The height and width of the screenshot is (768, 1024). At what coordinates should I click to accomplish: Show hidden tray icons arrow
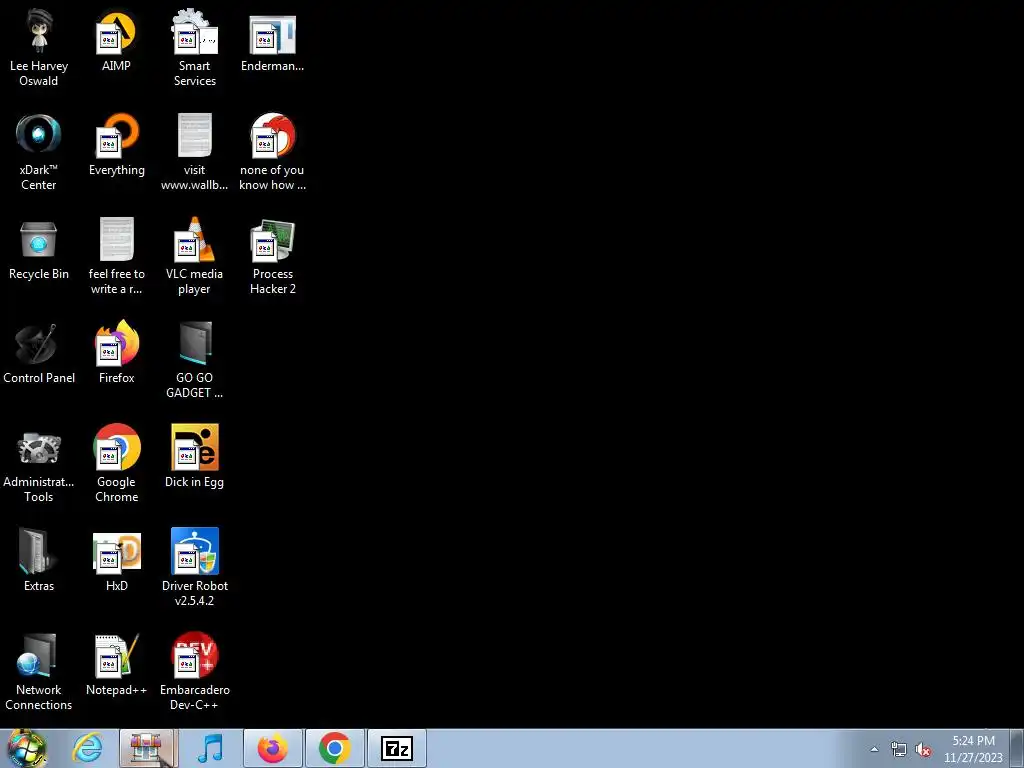tap(874, 749)
